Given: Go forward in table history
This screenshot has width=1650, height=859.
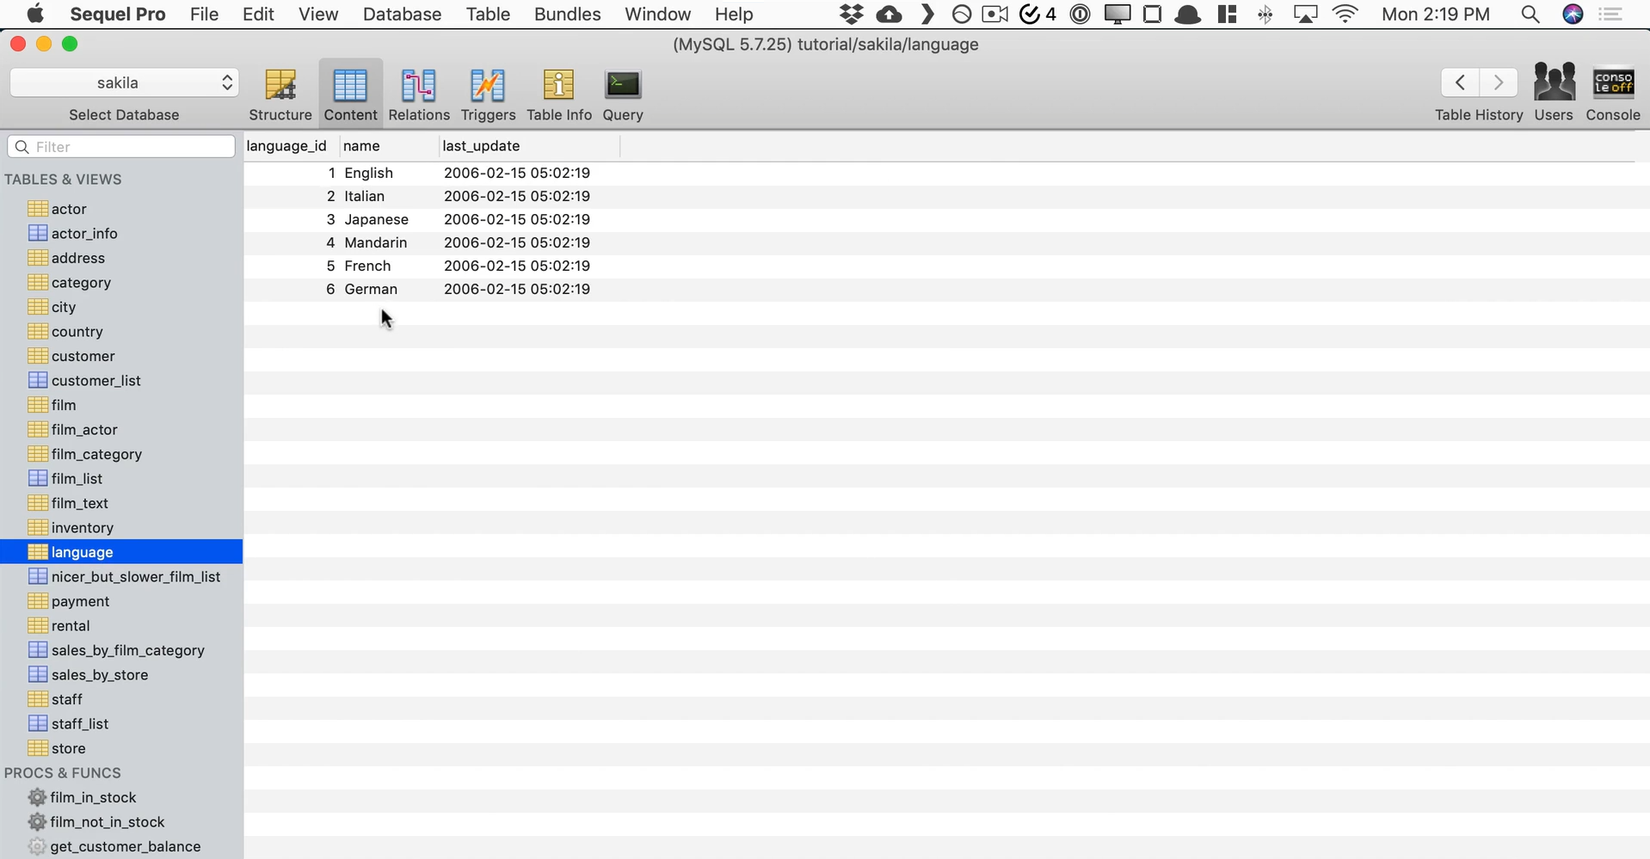Looking at the screenshot, I should pos(1498,82).
